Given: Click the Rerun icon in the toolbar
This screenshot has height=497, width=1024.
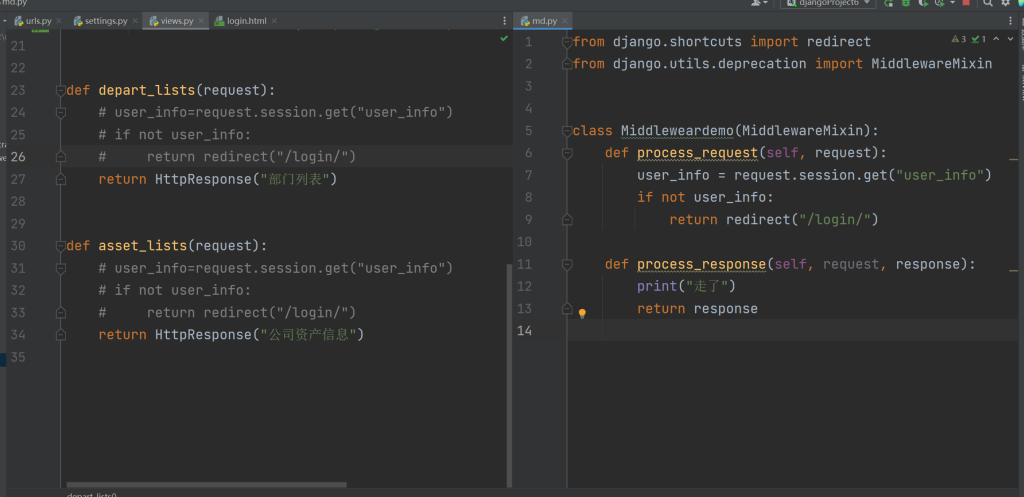Looking at the screenshot, I should click(x=888, y=3).
